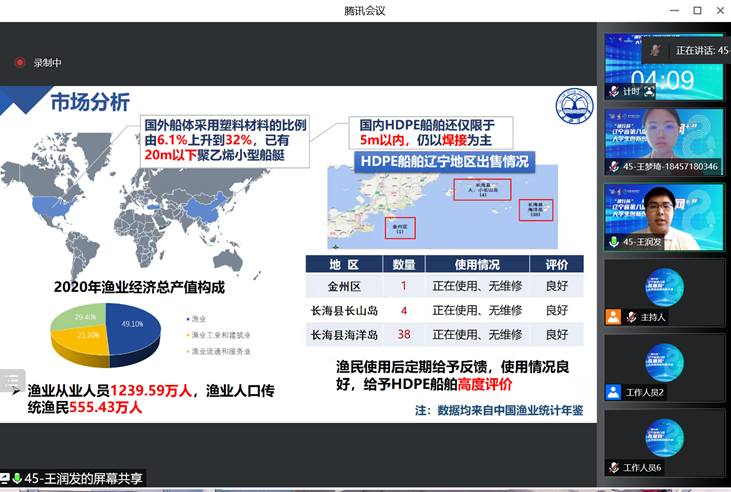Click the 工作人员6 name label
Image resolution: width=731 pixels, height=492 pixels.
pyautogui.click(x=642, y=468)
